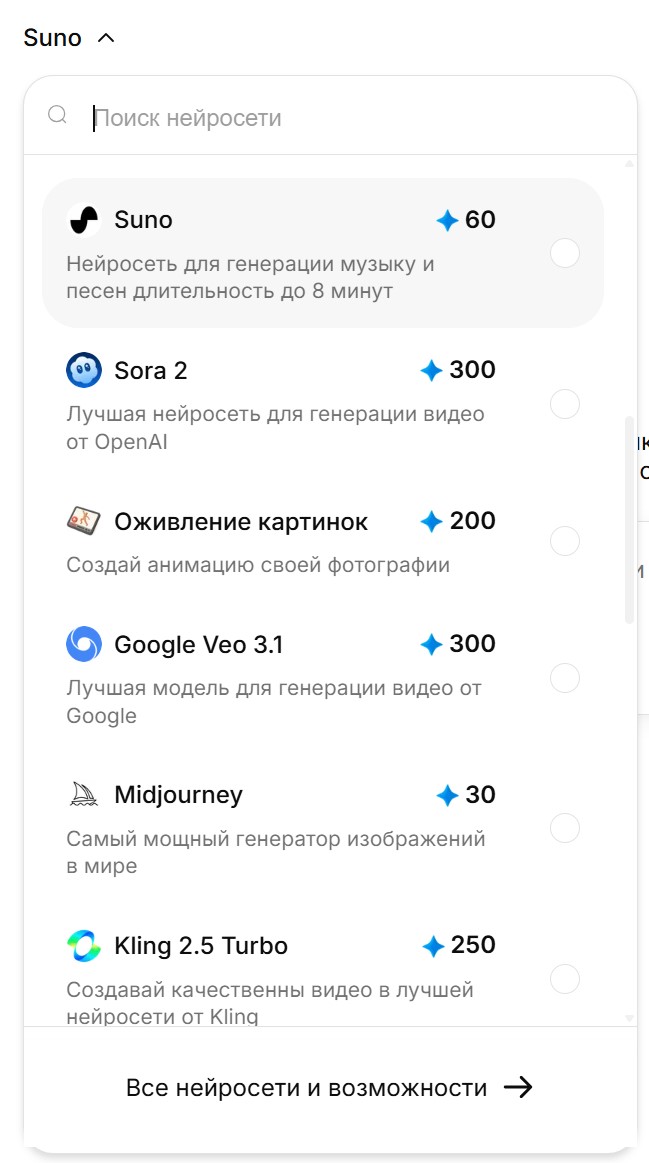
Task: Collapse the Suno dropdown via the chevron
Action: (x=107, y=37)
